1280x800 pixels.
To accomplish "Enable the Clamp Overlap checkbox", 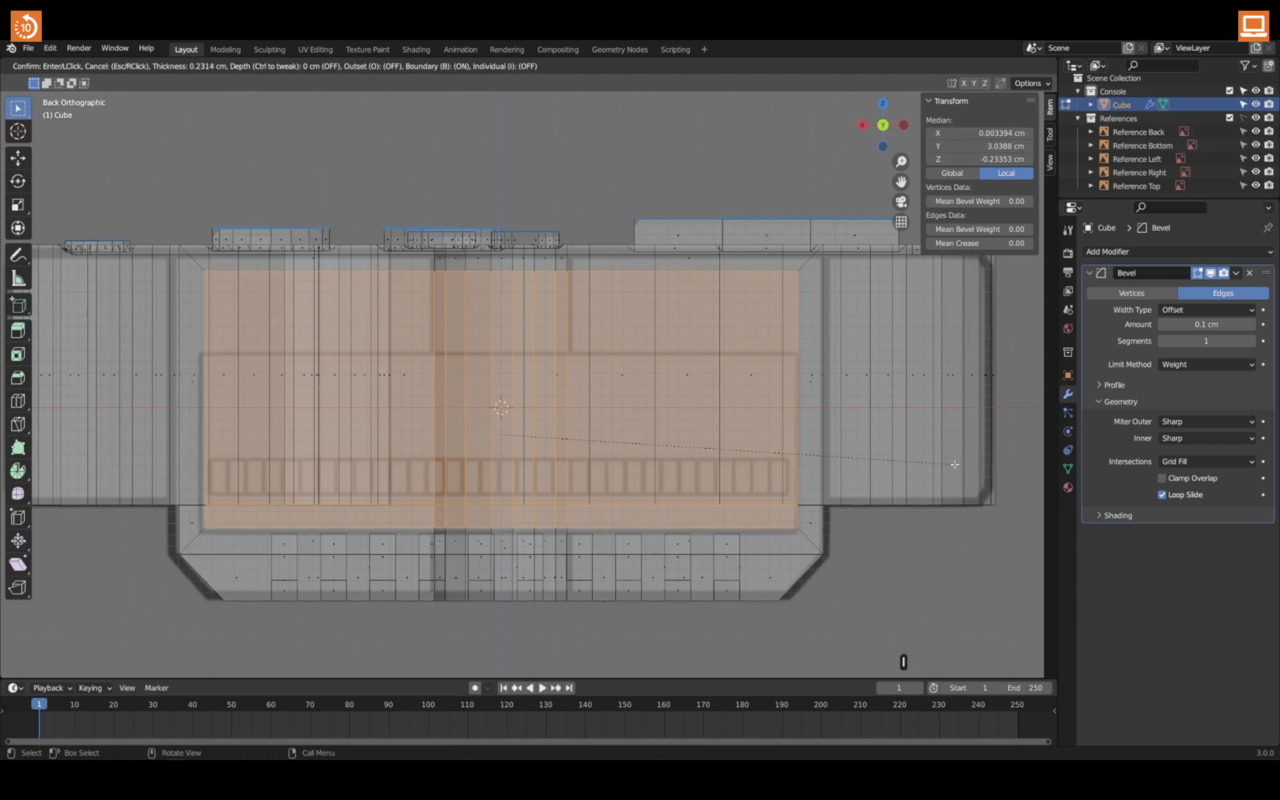I will [1162, 478].
